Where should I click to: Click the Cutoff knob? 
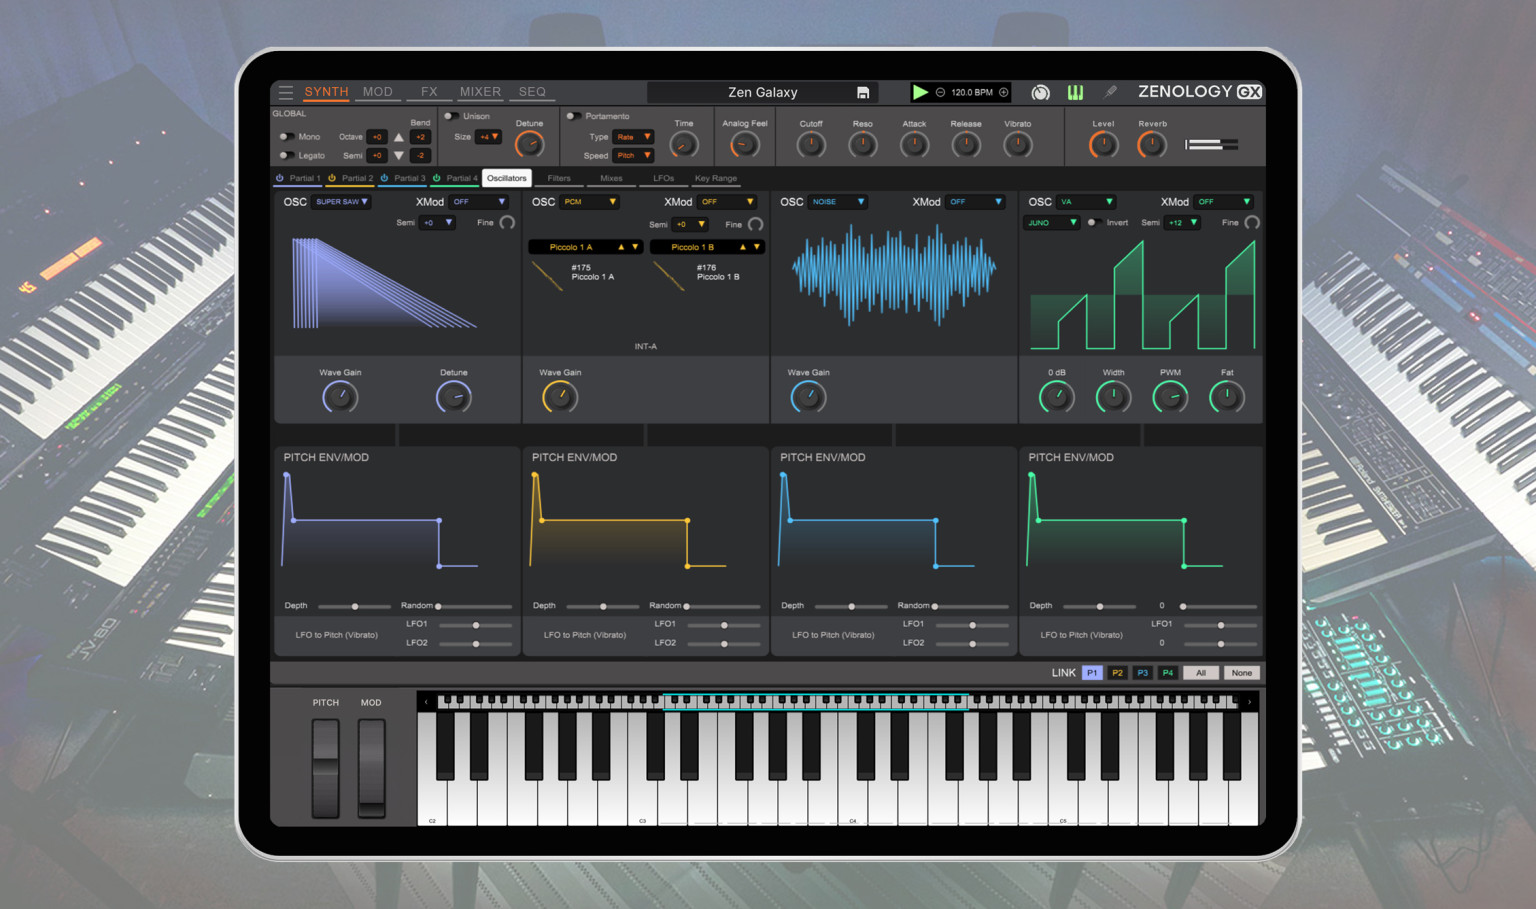[x=811, y=144]
